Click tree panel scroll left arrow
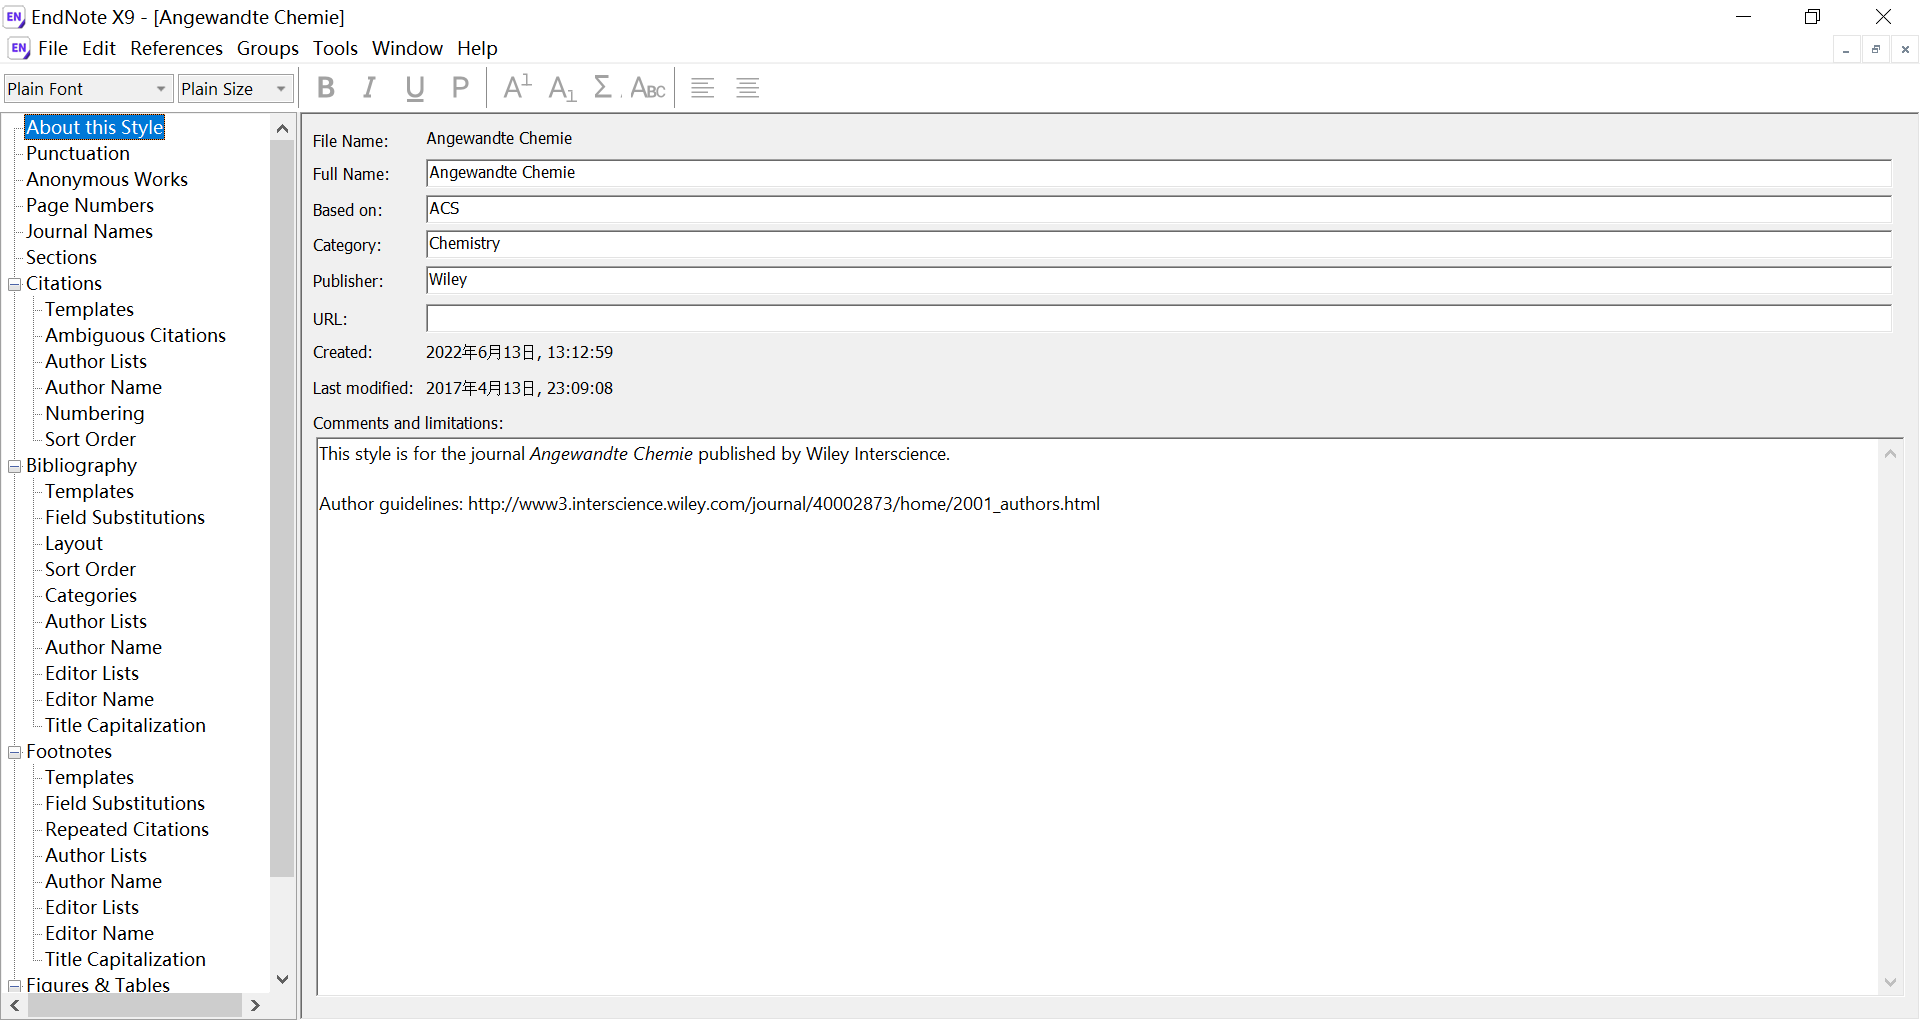The width and height of the screenshot is (1920, 1020). [x=15, y=1005]
